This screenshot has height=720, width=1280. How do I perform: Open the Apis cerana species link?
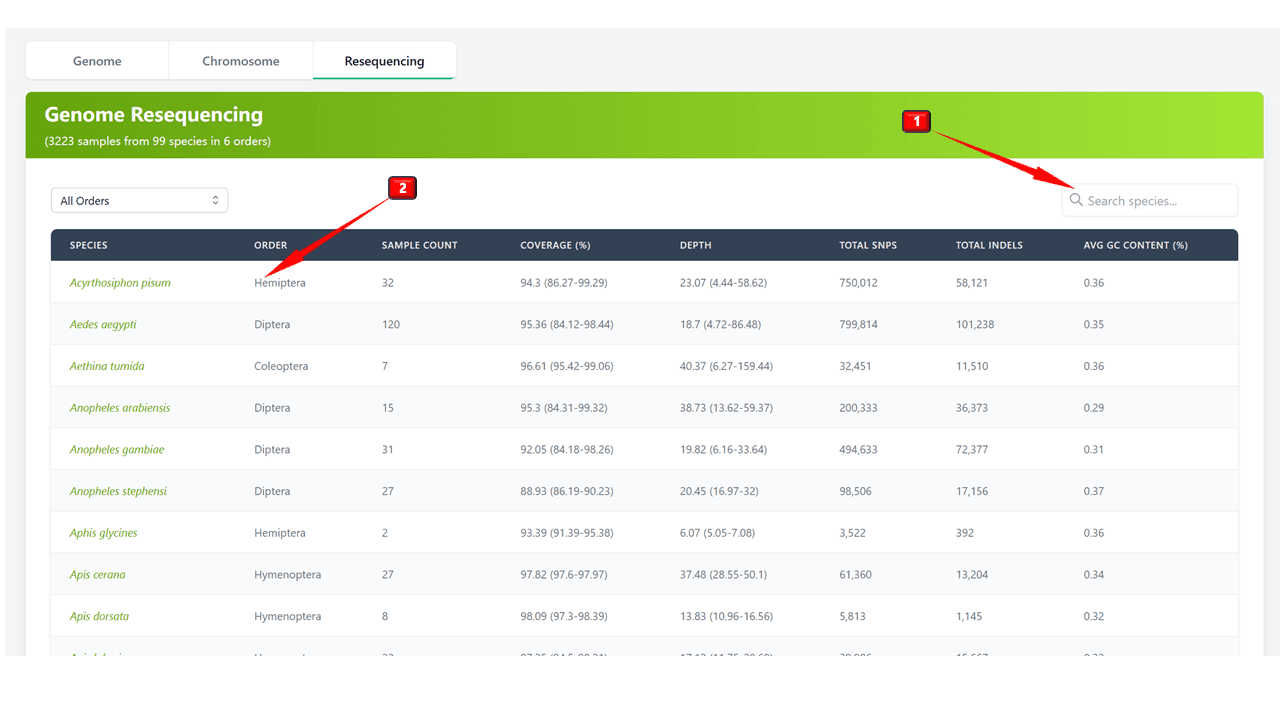coord(98,575)
